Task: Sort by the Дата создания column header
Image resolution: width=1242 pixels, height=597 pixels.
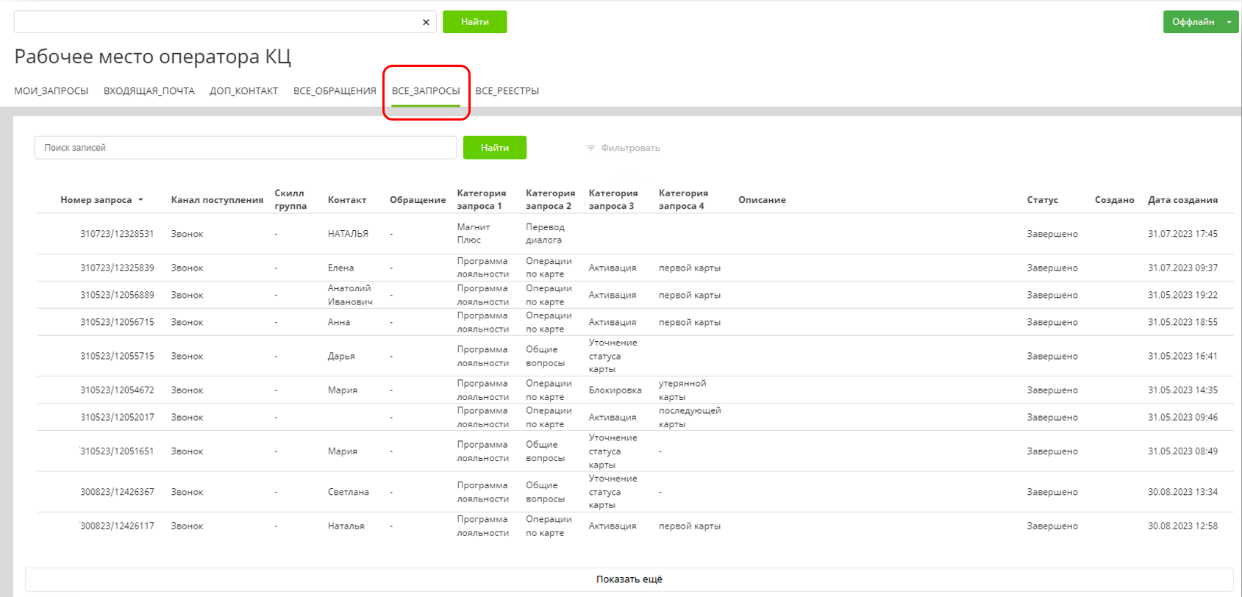Action: click(1182, 200)
